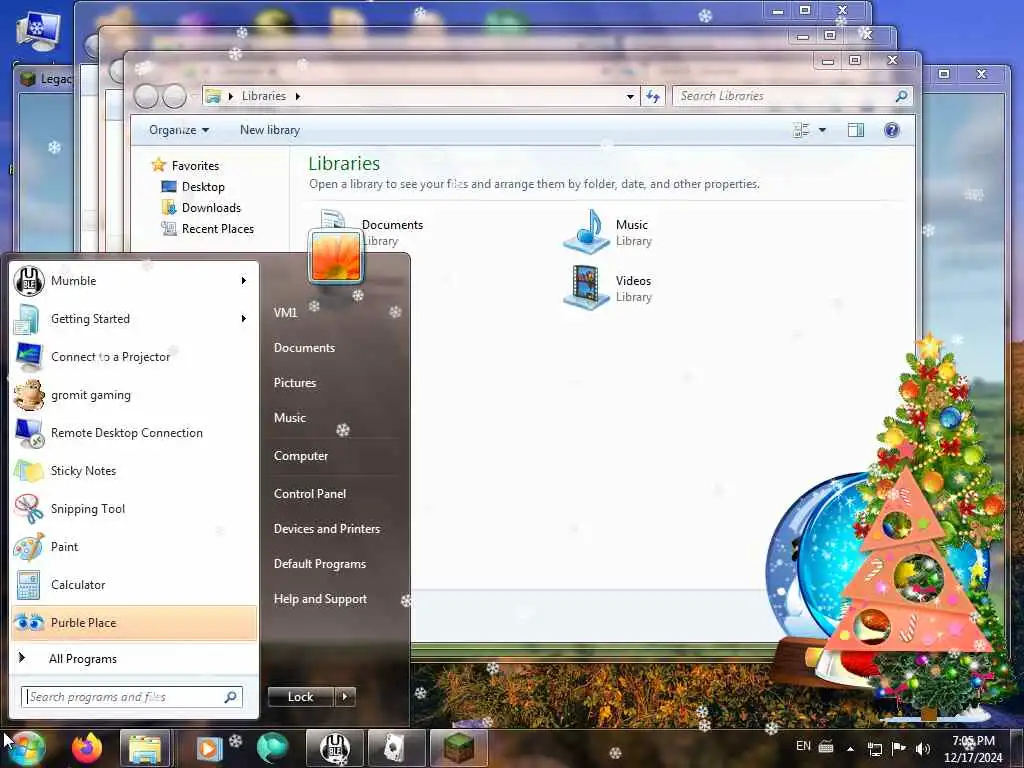The height and width of the screenshot is (768, 1024).
Task: Open Control Panel
Action: click(310, 494)
